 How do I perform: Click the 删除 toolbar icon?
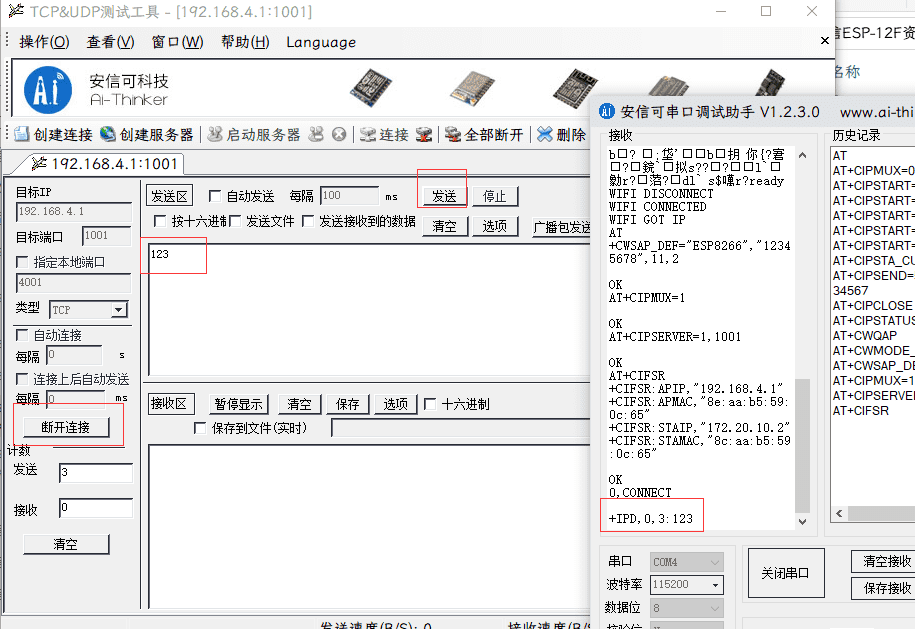[545, 134]
